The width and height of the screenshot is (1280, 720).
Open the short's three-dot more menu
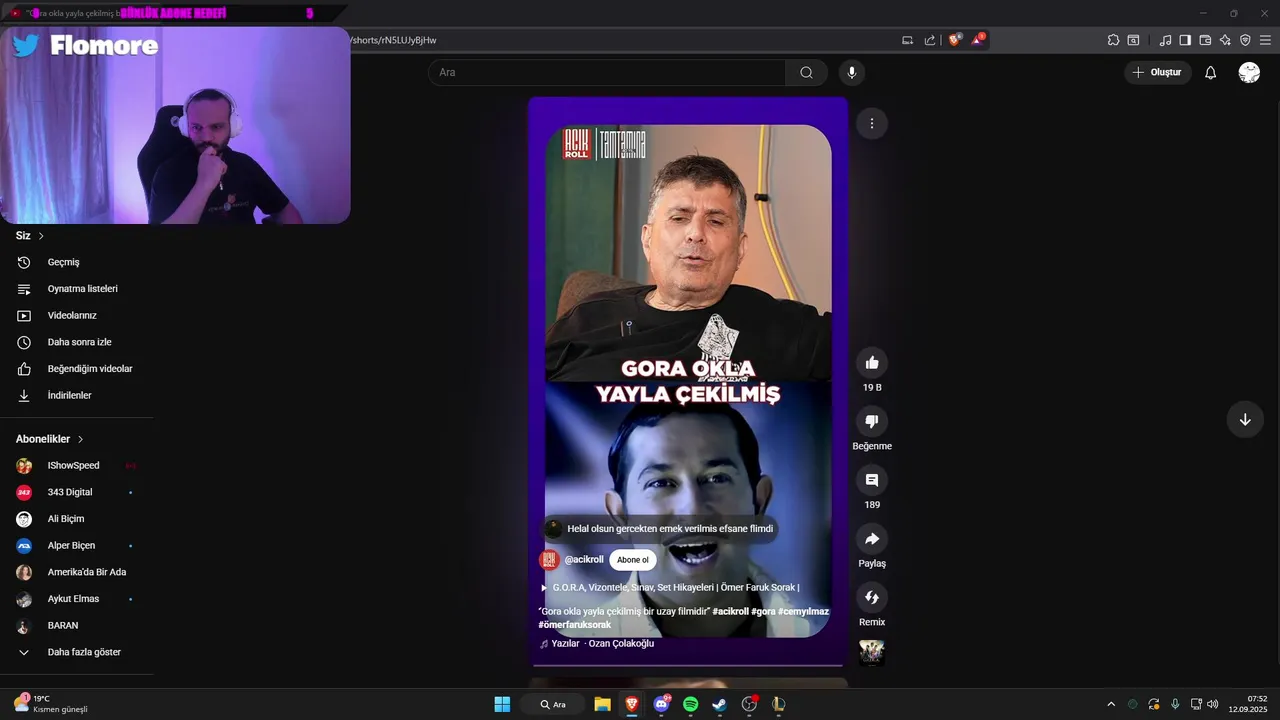tap(872, 123)
